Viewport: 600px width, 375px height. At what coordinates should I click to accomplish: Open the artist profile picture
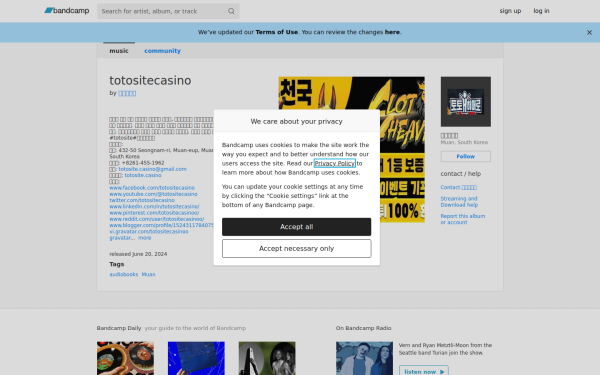coord(466,102)
